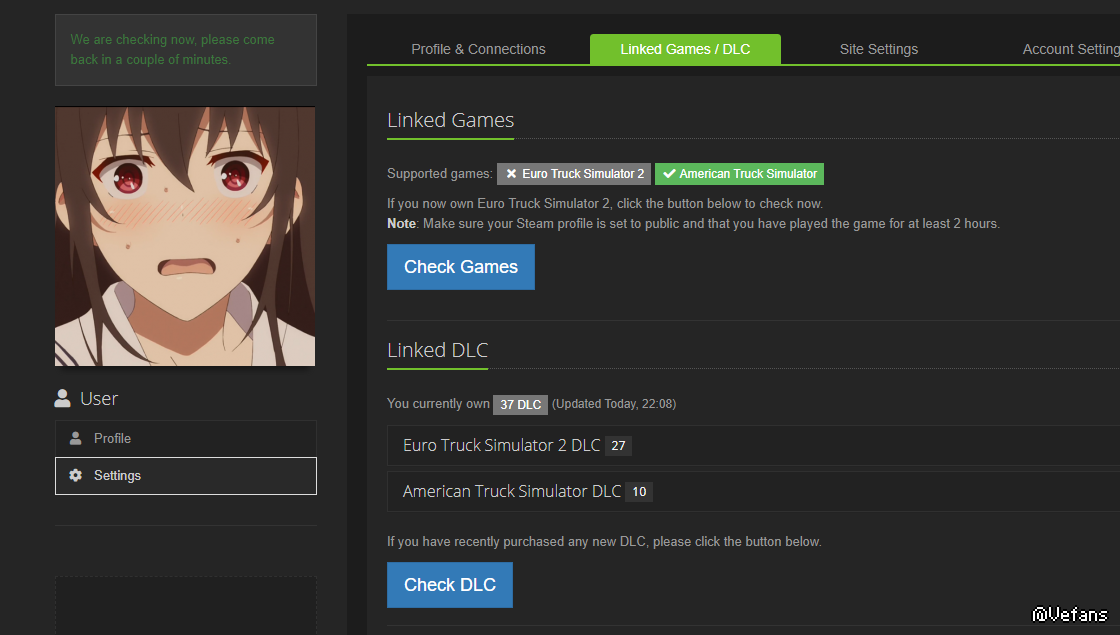The width and height of the screenshot is (1120, 635).
Task: Click the 'We are checking now' notice
Action: 186,50
